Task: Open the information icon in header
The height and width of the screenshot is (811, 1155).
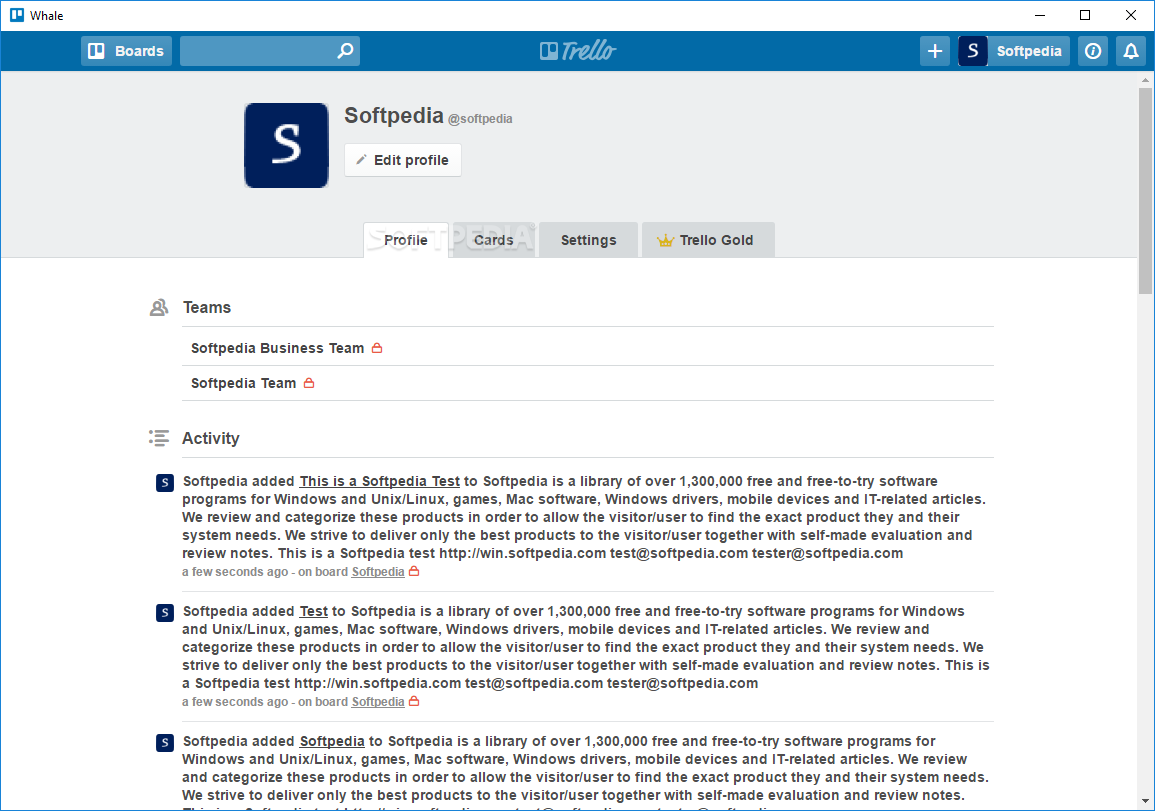Action: [1093, 51]
